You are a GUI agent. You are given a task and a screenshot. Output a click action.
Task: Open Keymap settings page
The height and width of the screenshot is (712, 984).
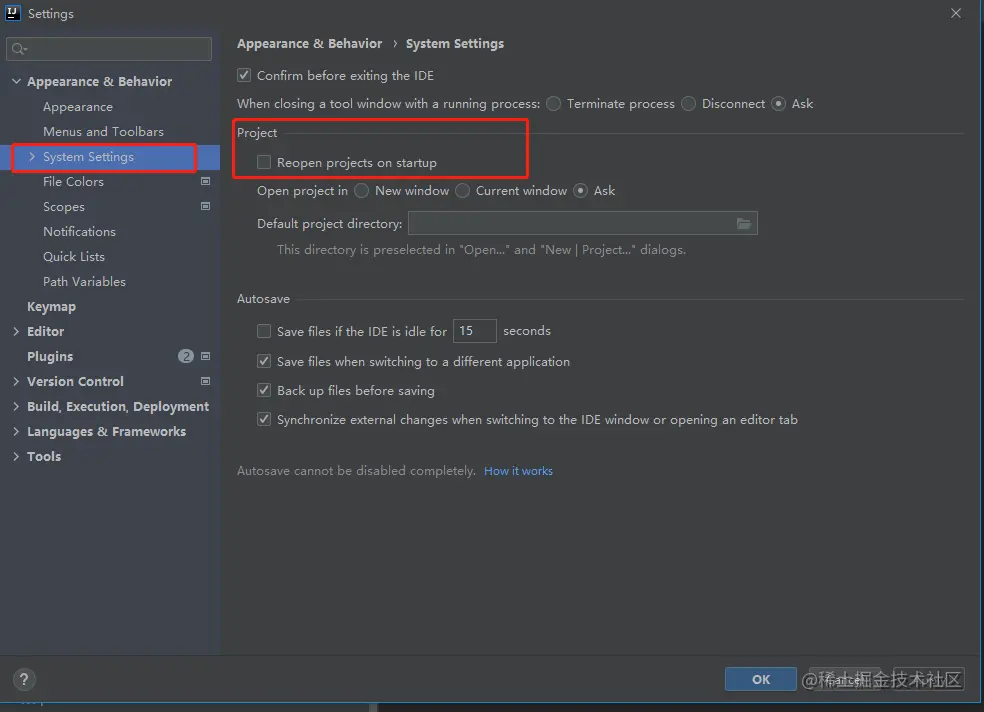point(51,307)
